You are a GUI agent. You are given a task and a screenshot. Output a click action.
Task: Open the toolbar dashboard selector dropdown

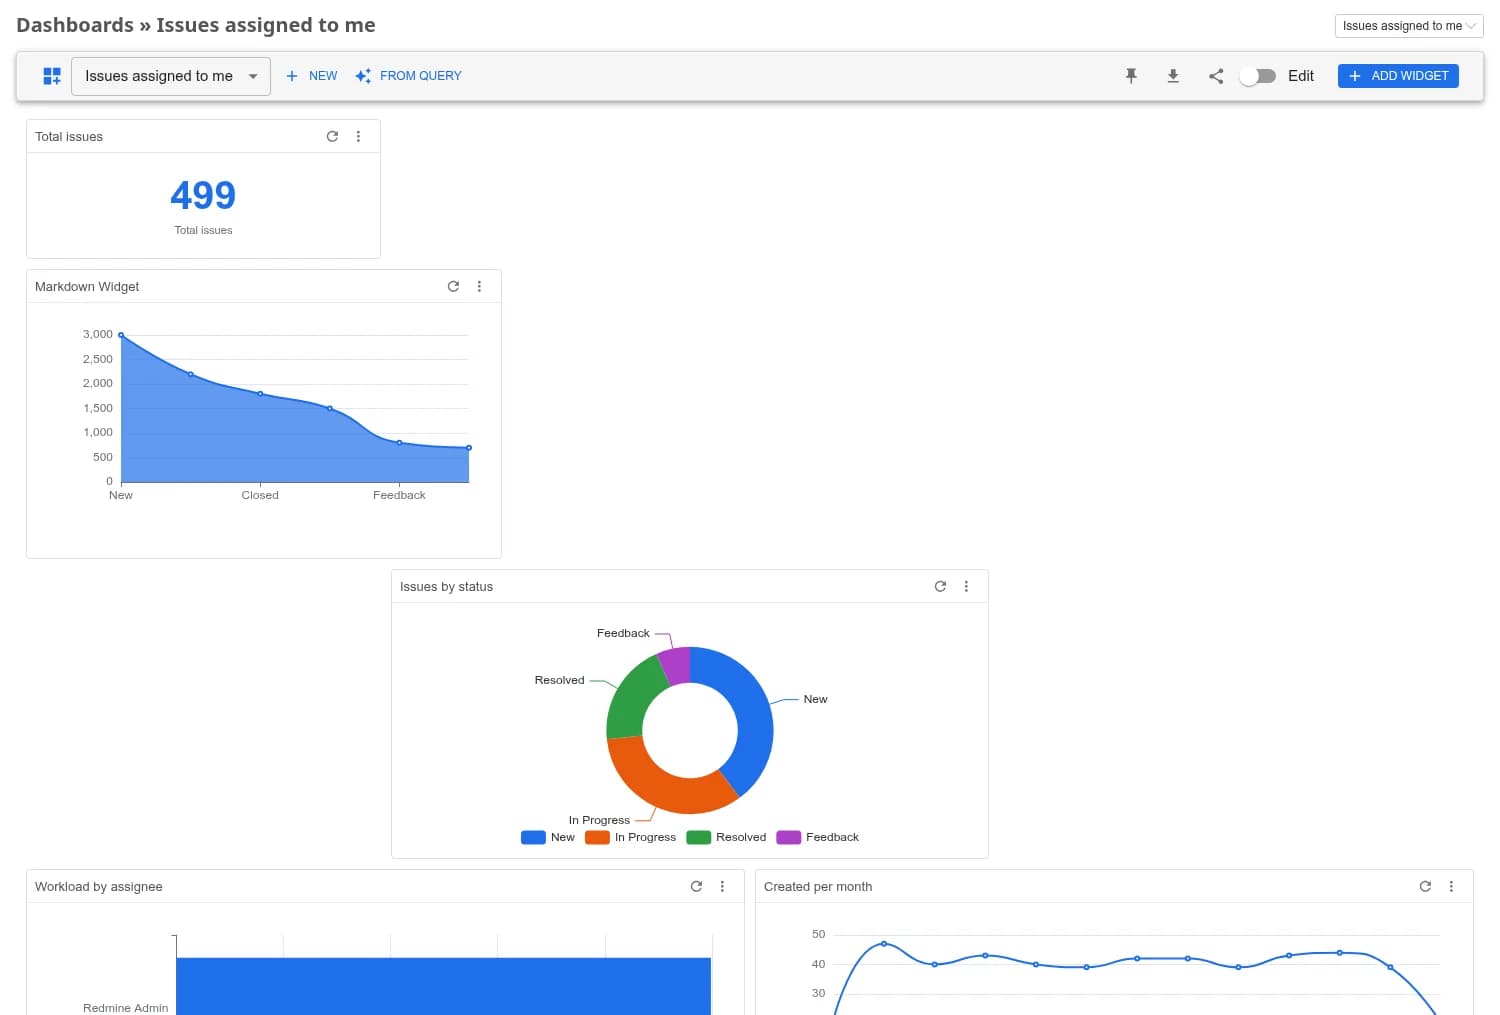(x=171, y=76)
